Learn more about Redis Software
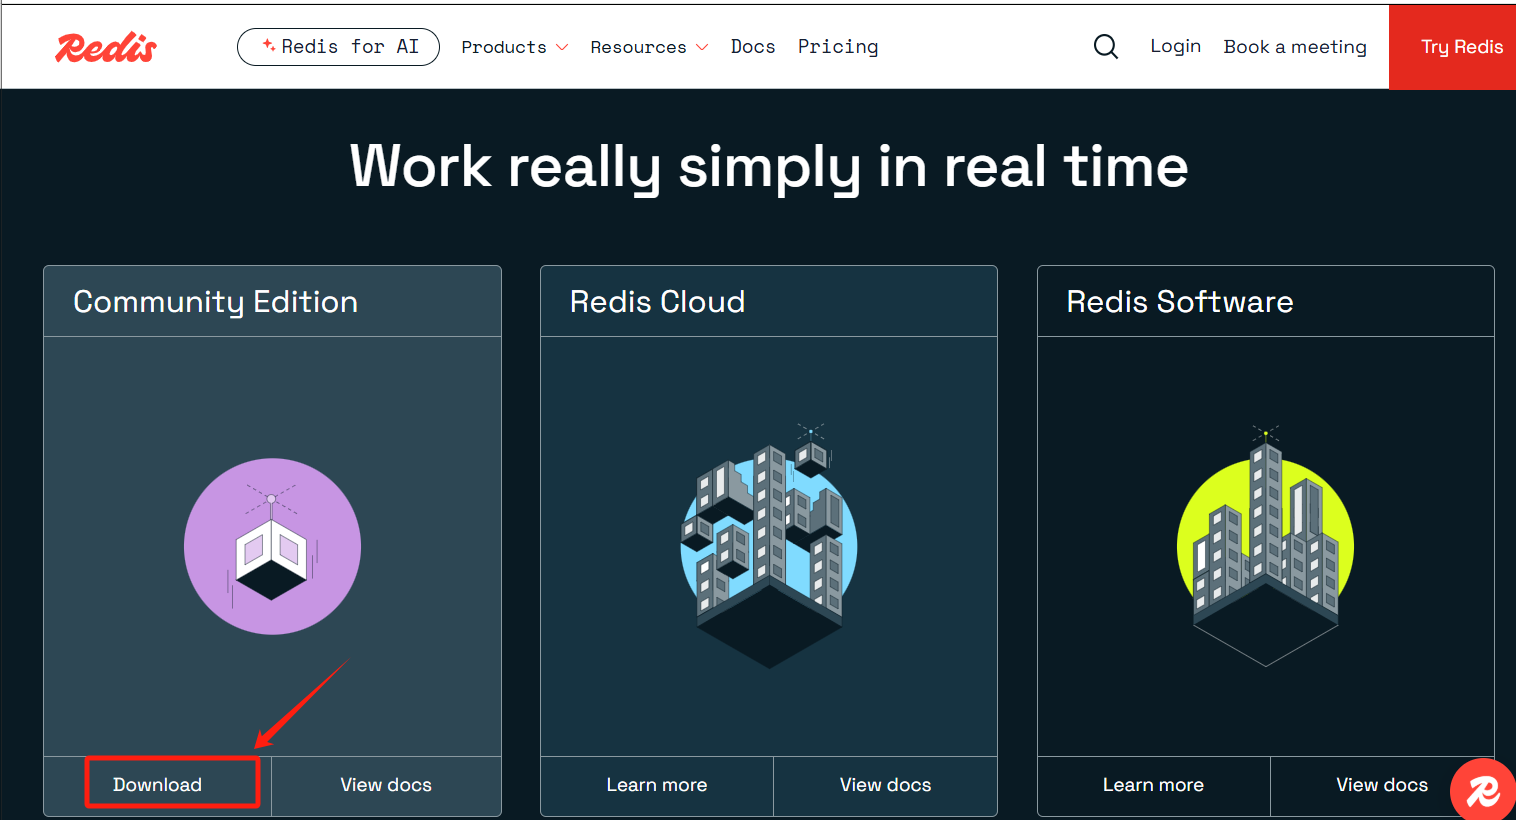The image size is (1516, 820). 1153,785
